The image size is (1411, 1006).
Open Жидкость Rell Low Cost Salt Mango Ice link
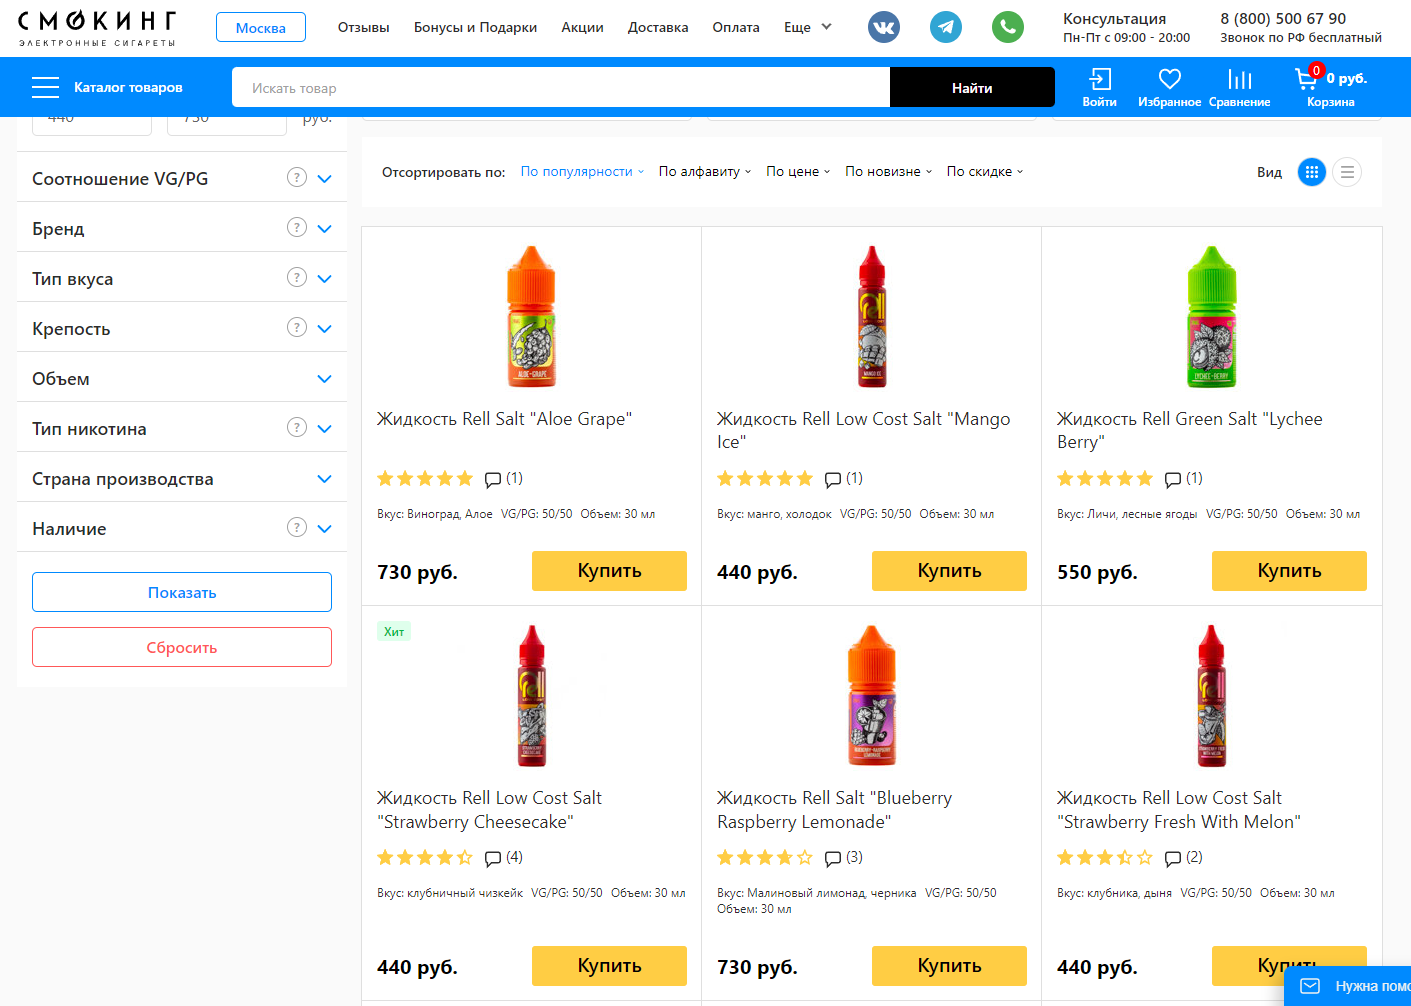coord(863,430)
